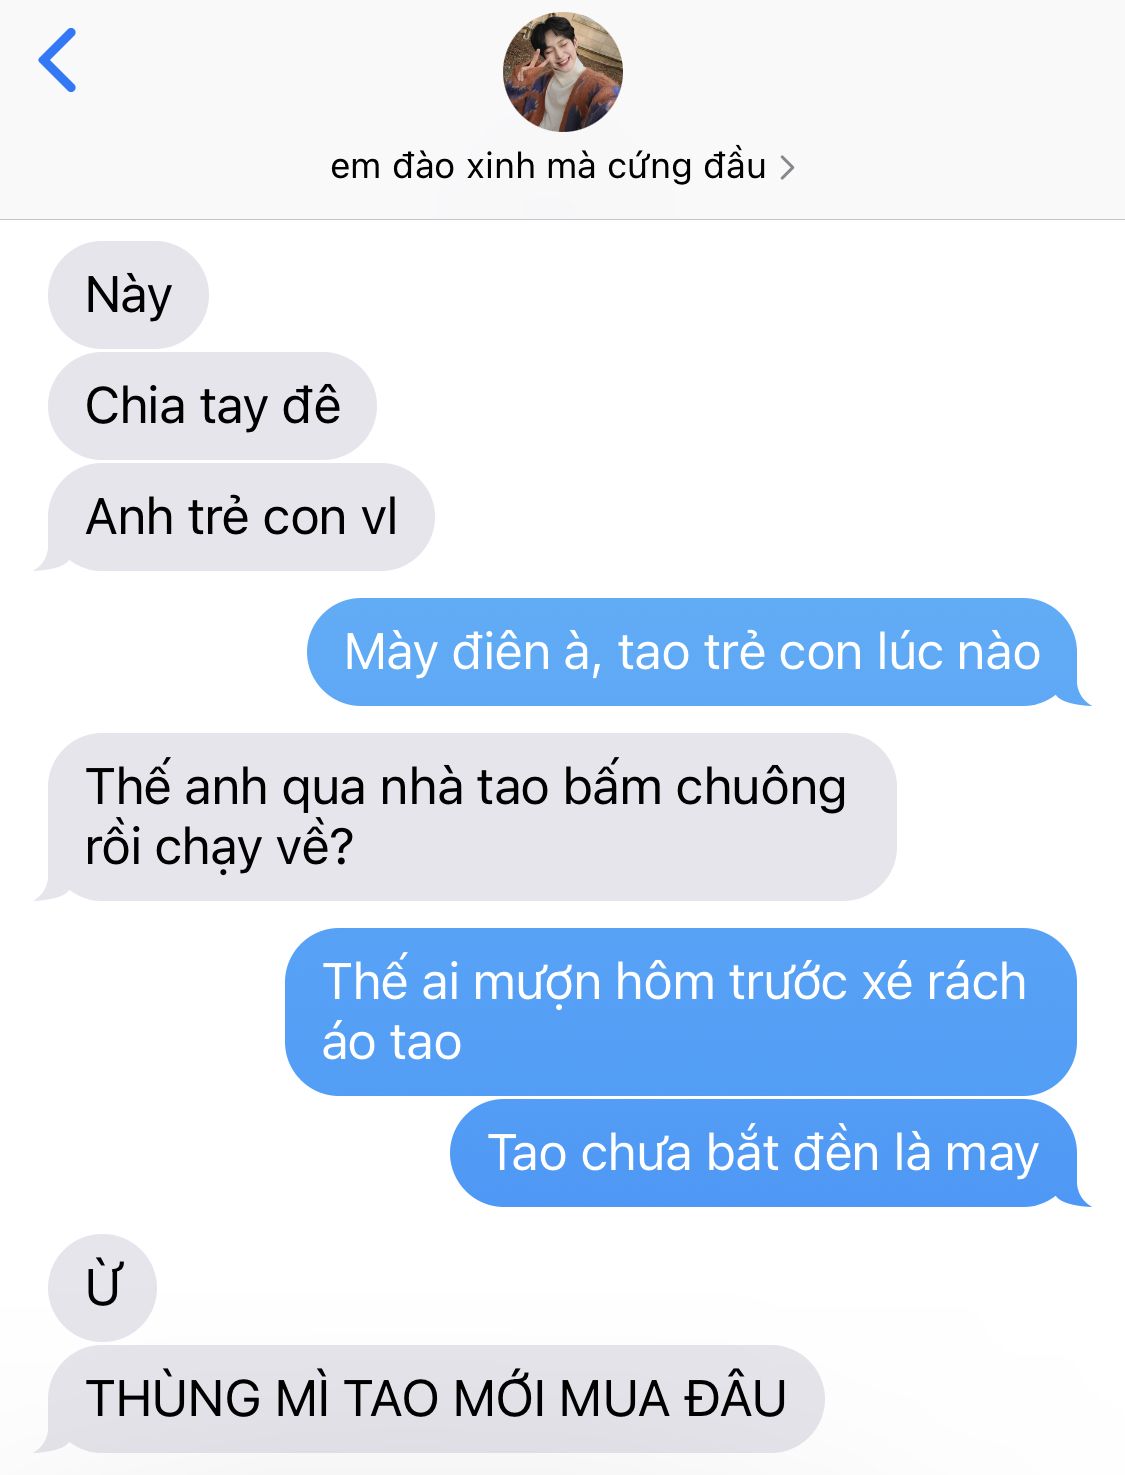1125x1475 pixels.
Task: Select the 'Chia tay đê' message
Action: (212, 406)
